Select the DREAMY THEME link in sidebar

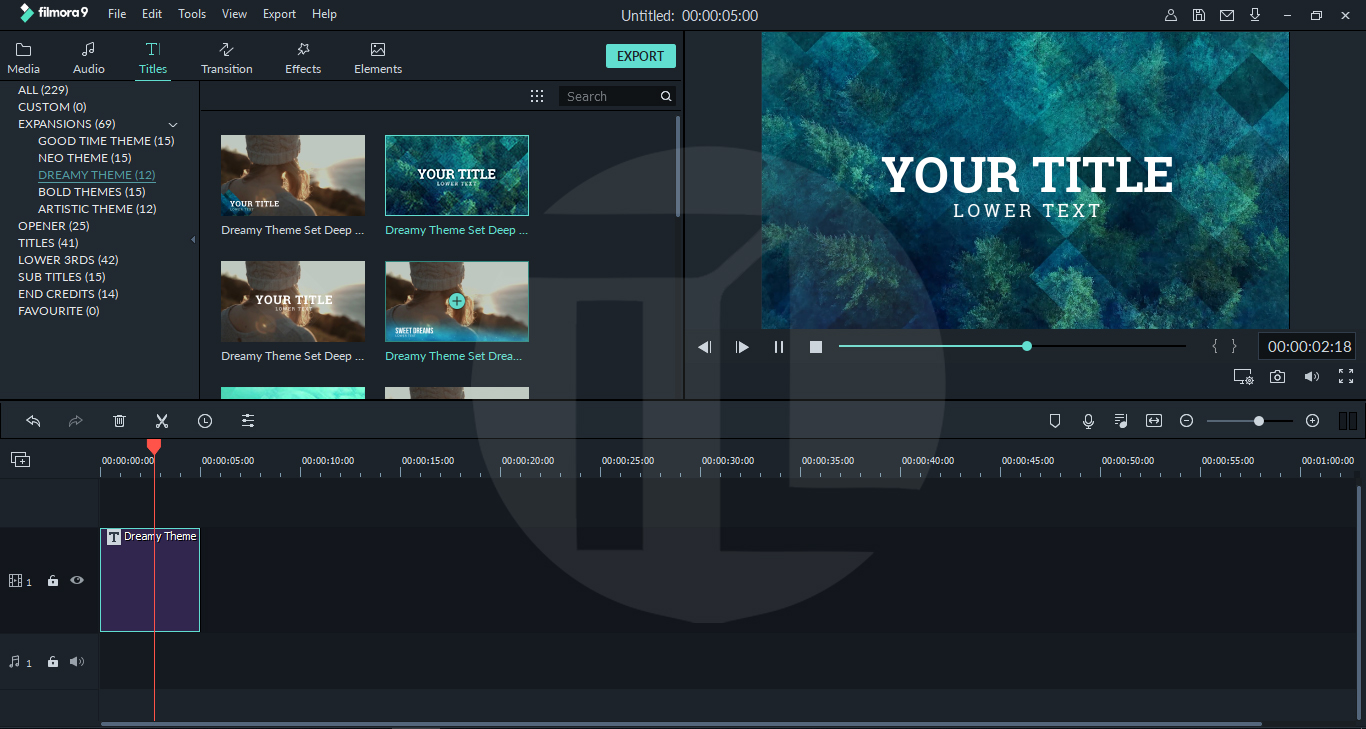96,174
